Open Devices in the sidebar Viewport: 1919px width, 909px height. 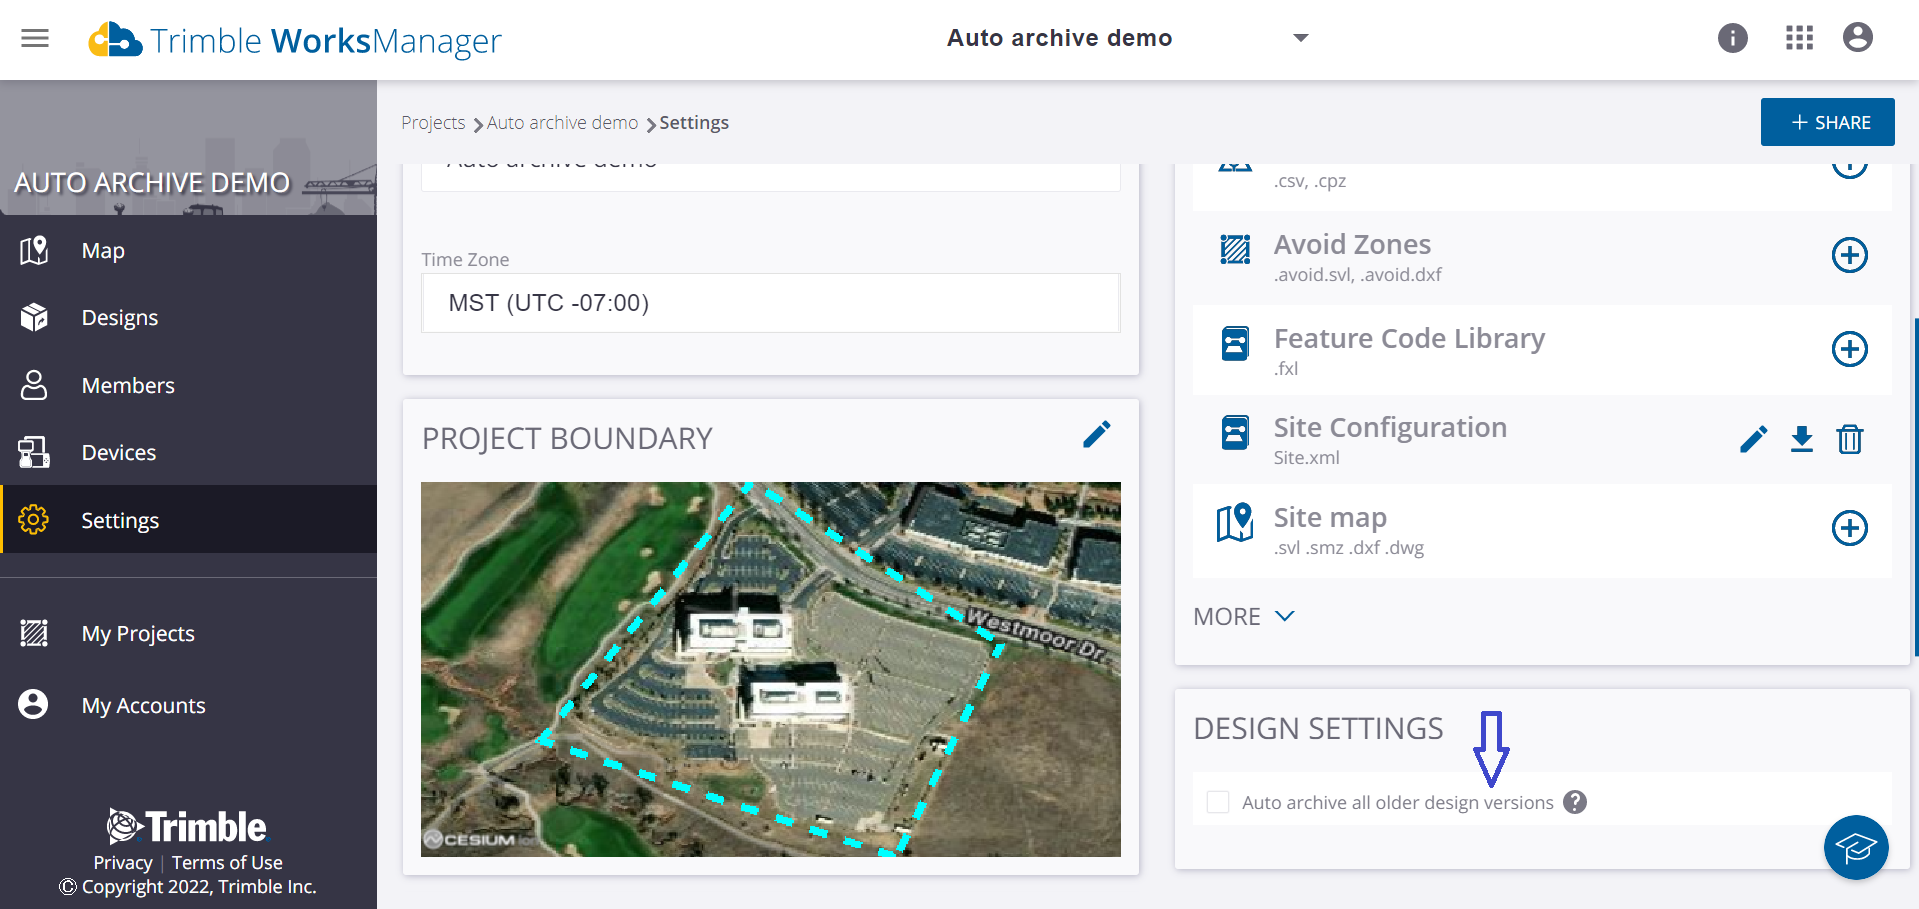tap(119, 453)
